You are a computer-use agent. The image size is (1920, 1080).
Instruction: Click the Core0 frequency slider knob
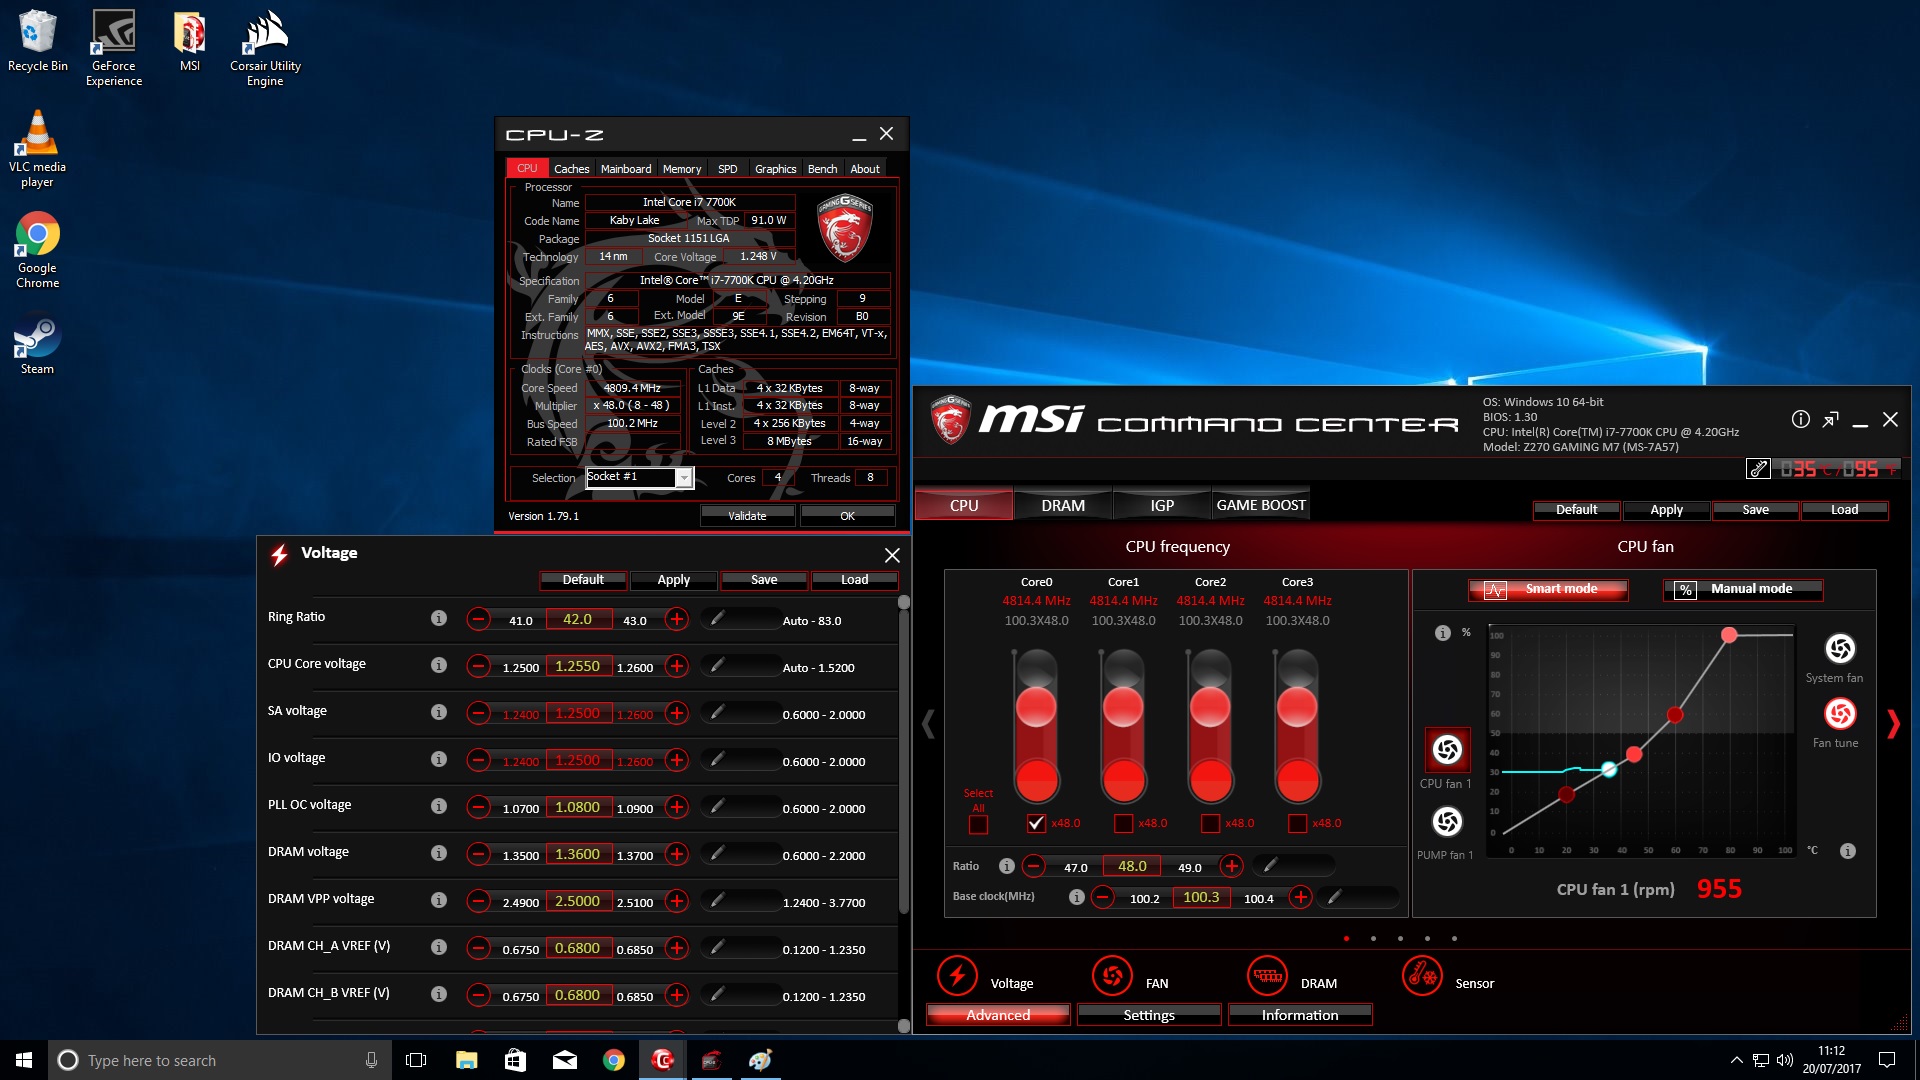tap(1036, 707)
